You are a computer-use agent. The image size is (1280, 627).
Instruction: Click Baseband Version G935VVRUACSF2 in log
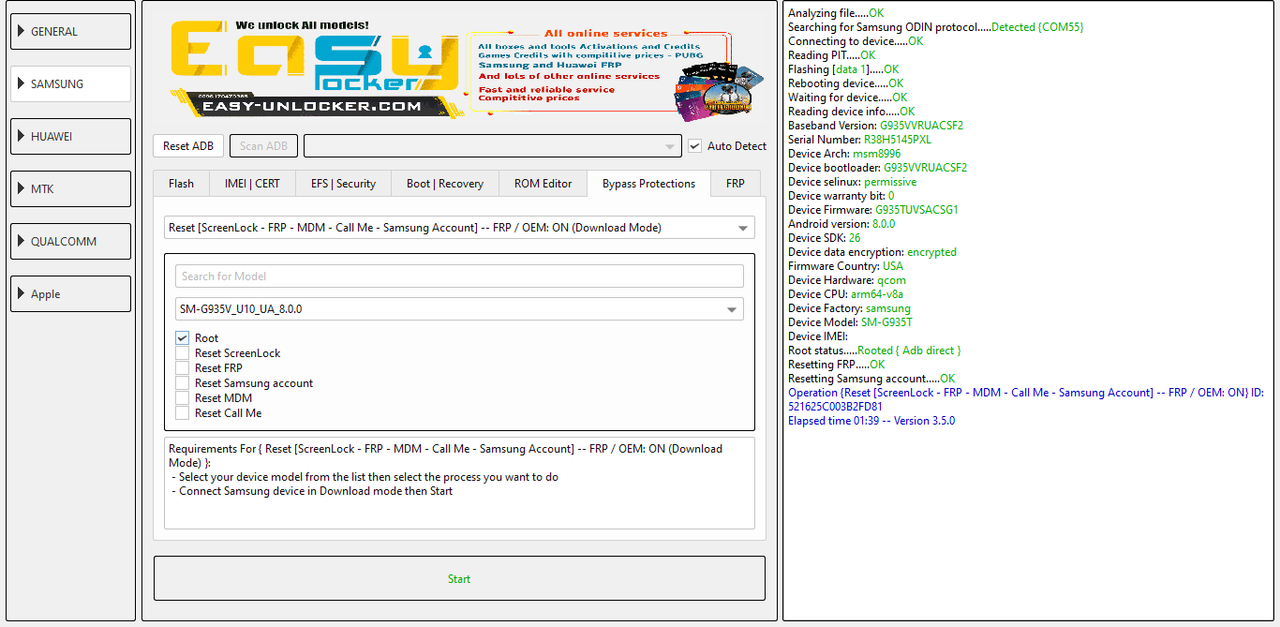[876, 126]
